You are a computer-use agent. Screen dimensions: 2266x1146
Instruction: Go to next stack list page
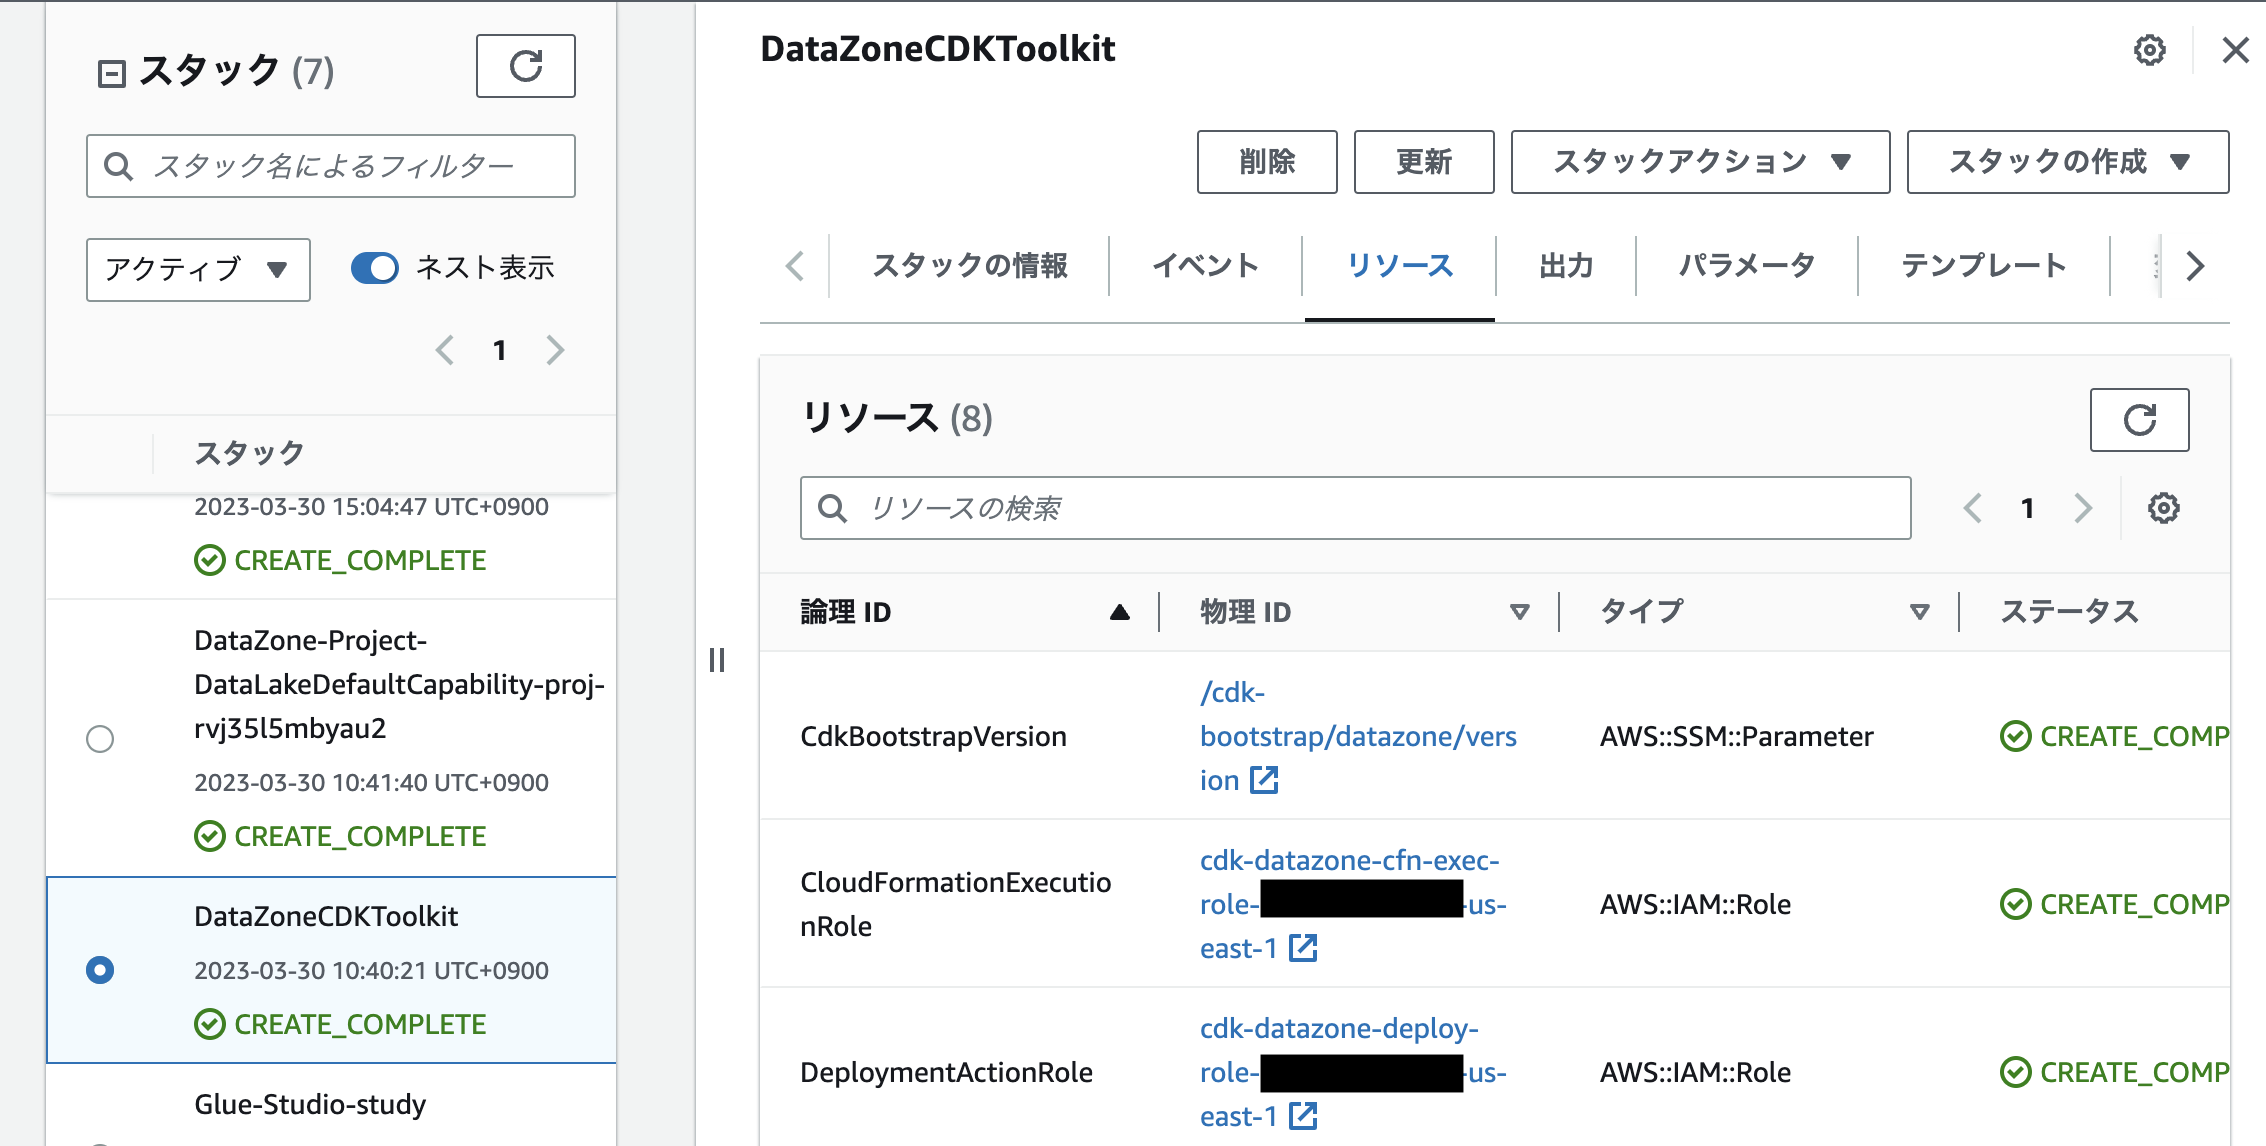click(x=555, y=350)
